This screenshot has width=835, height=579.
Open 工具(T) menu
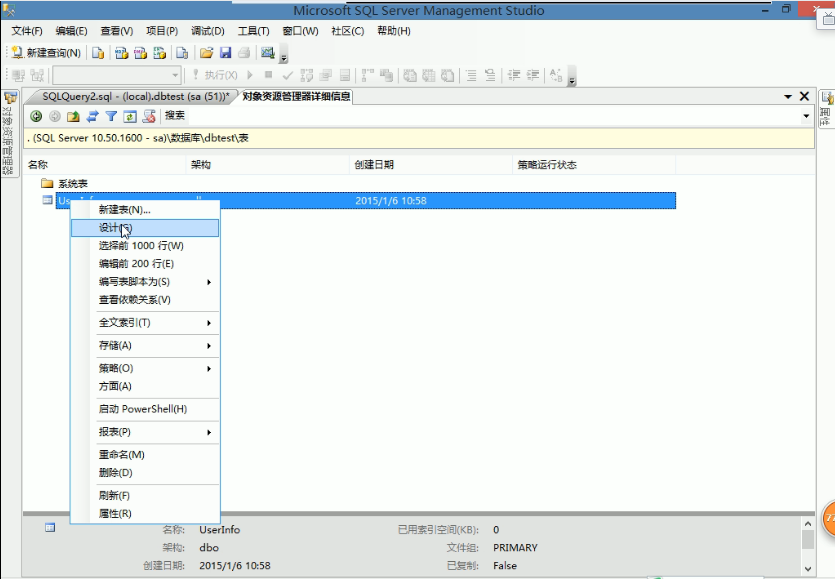tap(253, 31)
